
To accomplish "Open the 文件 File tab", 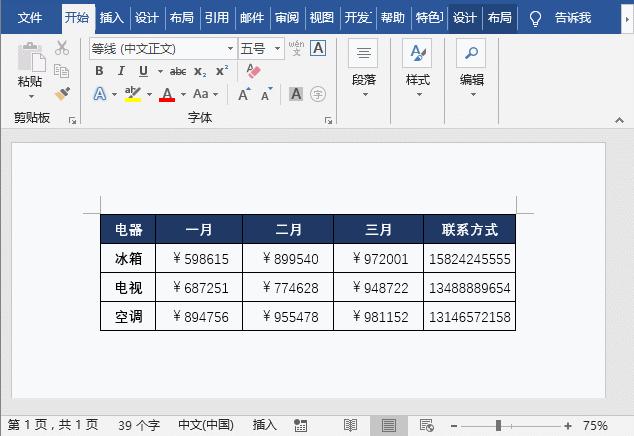I will 30,17.
